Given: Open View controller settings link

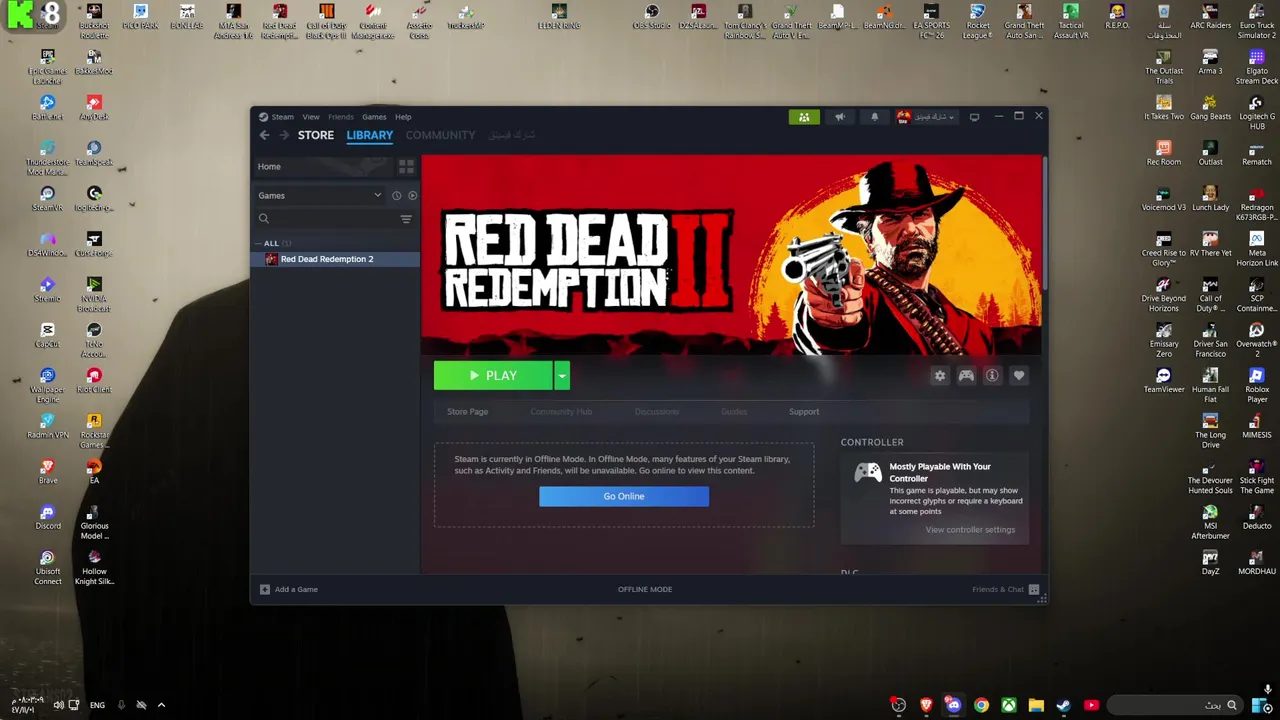Looking at the screenshot, I should [x=970, y=530].
